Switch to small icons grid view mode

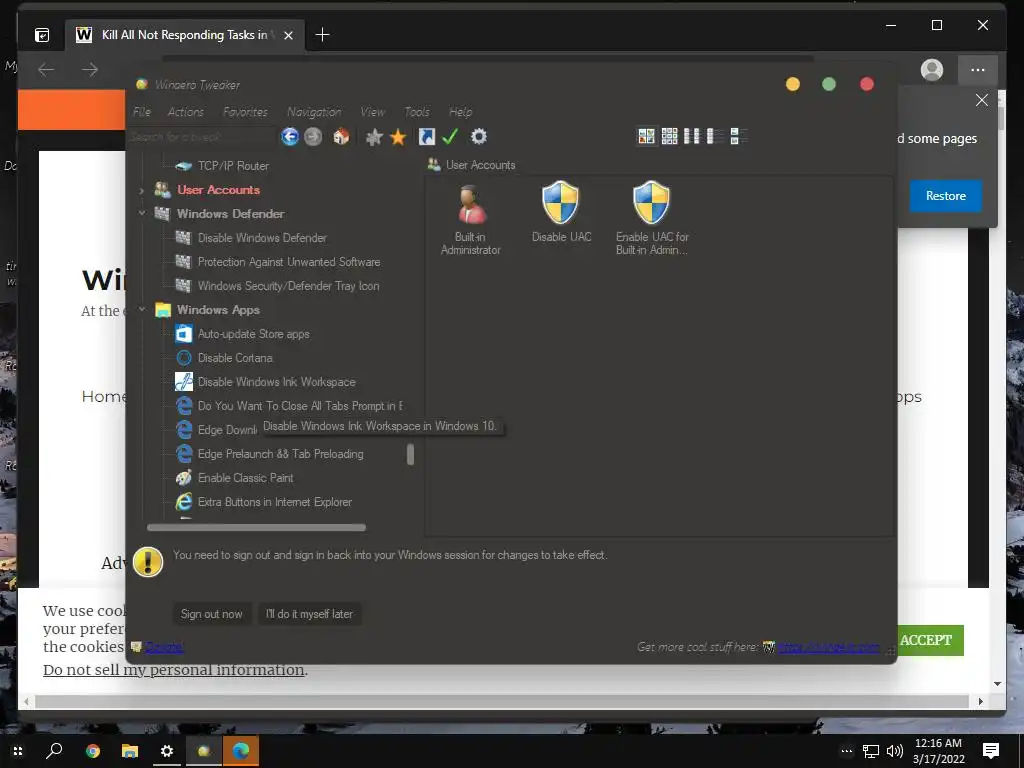coord(669,136)
